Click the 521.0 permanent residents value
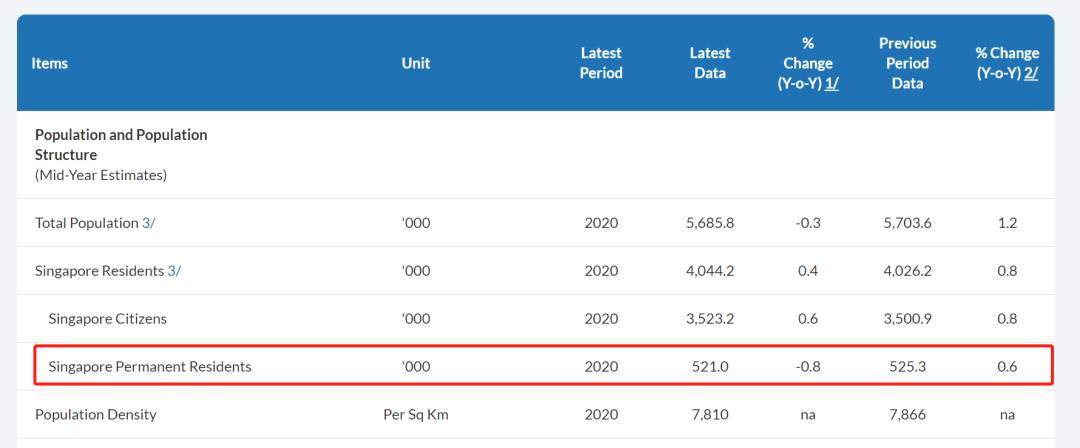Viewport: 1080px width, 448px height. point(710,367)
